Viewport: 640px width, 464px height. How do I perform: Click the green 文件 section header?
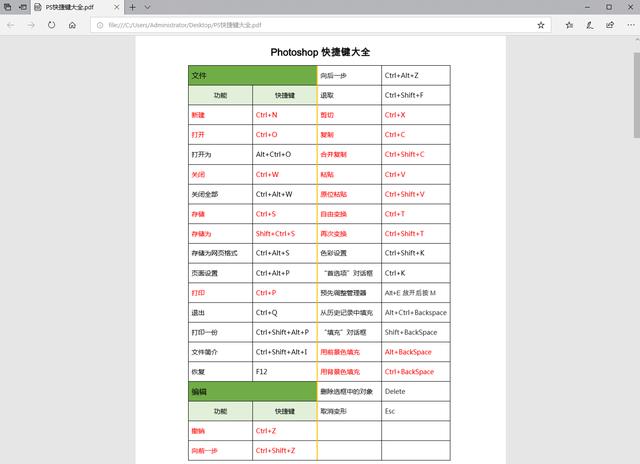252,75
